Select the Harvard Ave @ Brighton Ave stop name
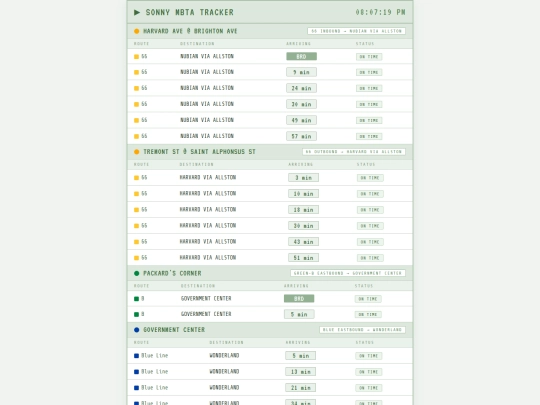 point(190,31)
